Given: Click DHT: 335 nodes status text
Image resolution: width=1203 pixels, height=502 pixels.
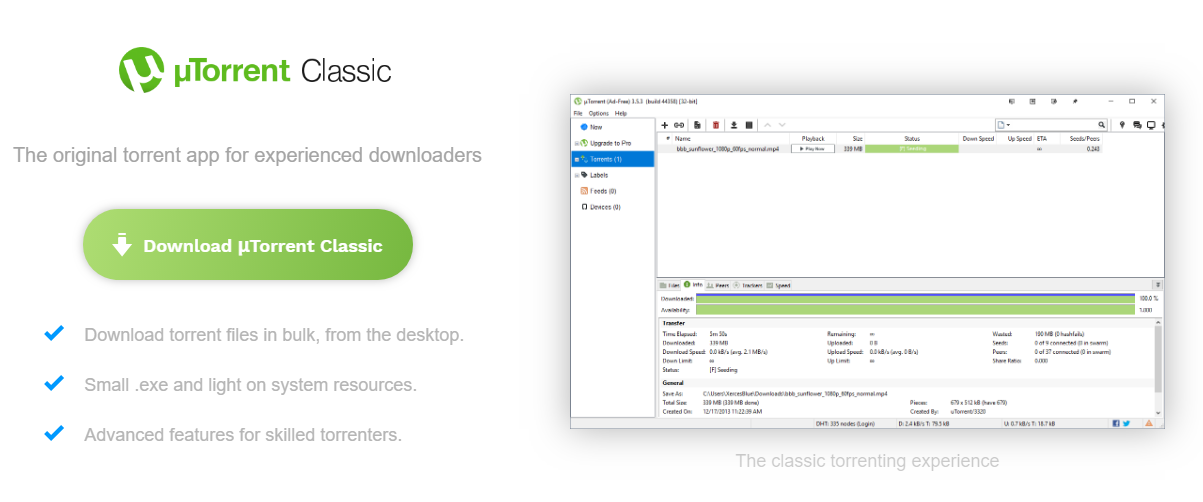Looking at the screenshot, I should tap(846, 423).
